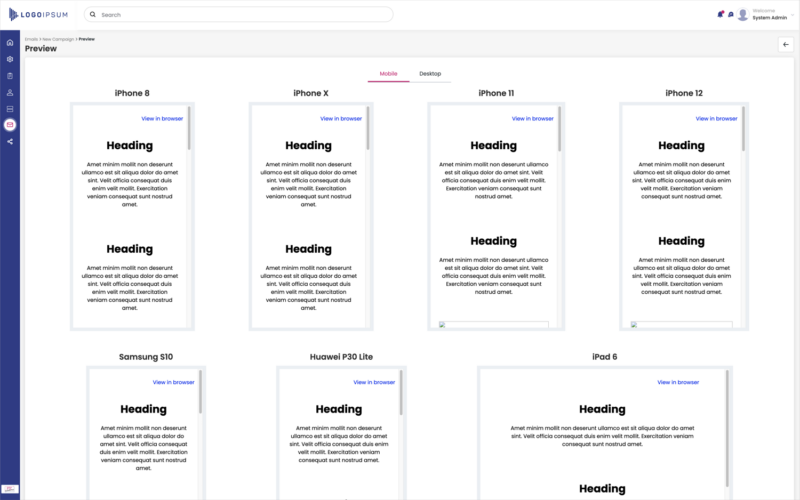800x500 pixels.
Task: Click the Emails breadcrumb link
Action: click(x=31, y=39)
